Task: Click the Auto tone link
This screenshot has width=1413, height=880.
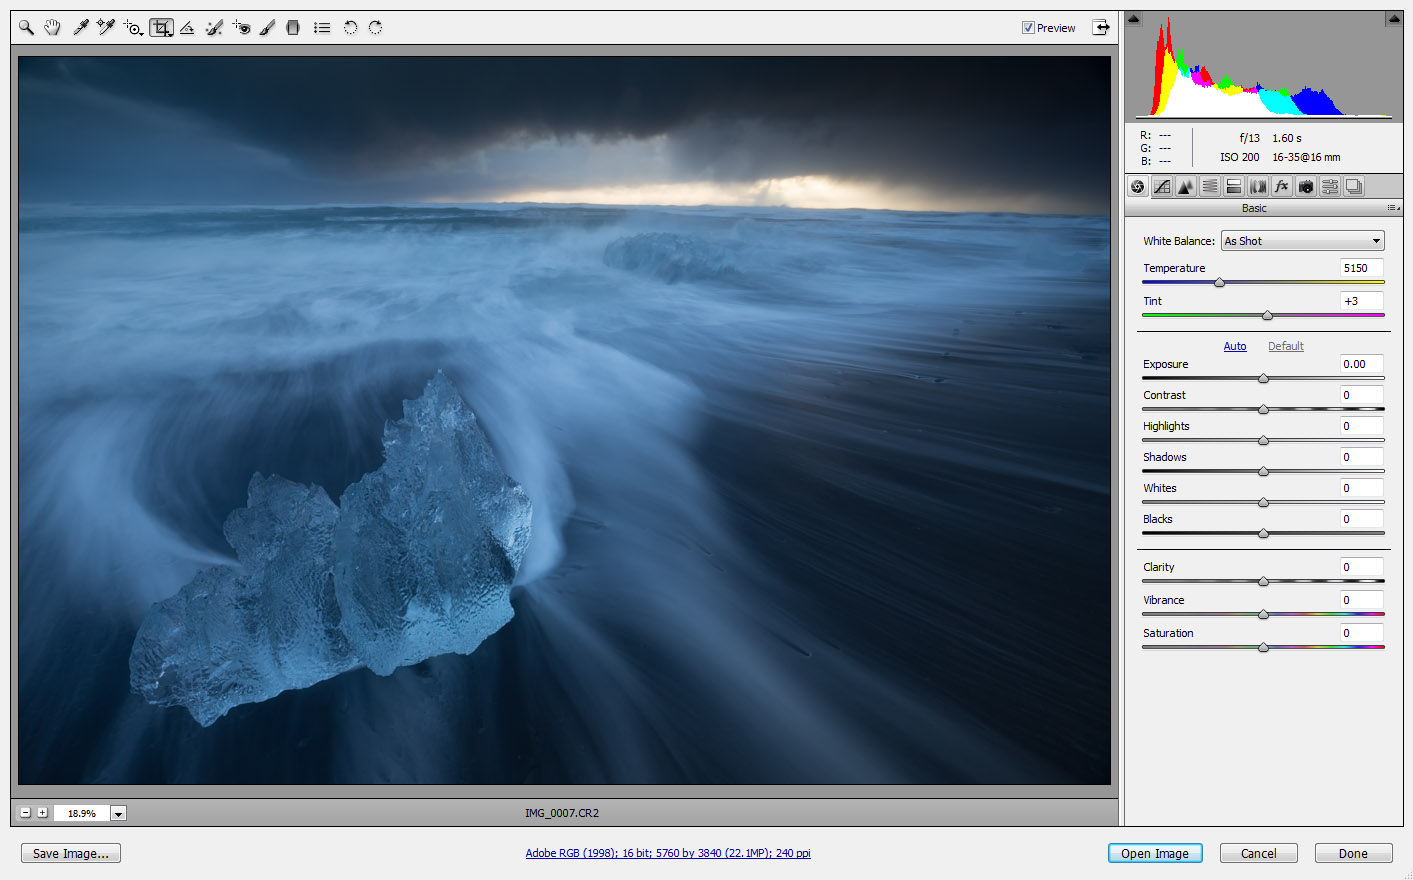Action: (1235, 346)
